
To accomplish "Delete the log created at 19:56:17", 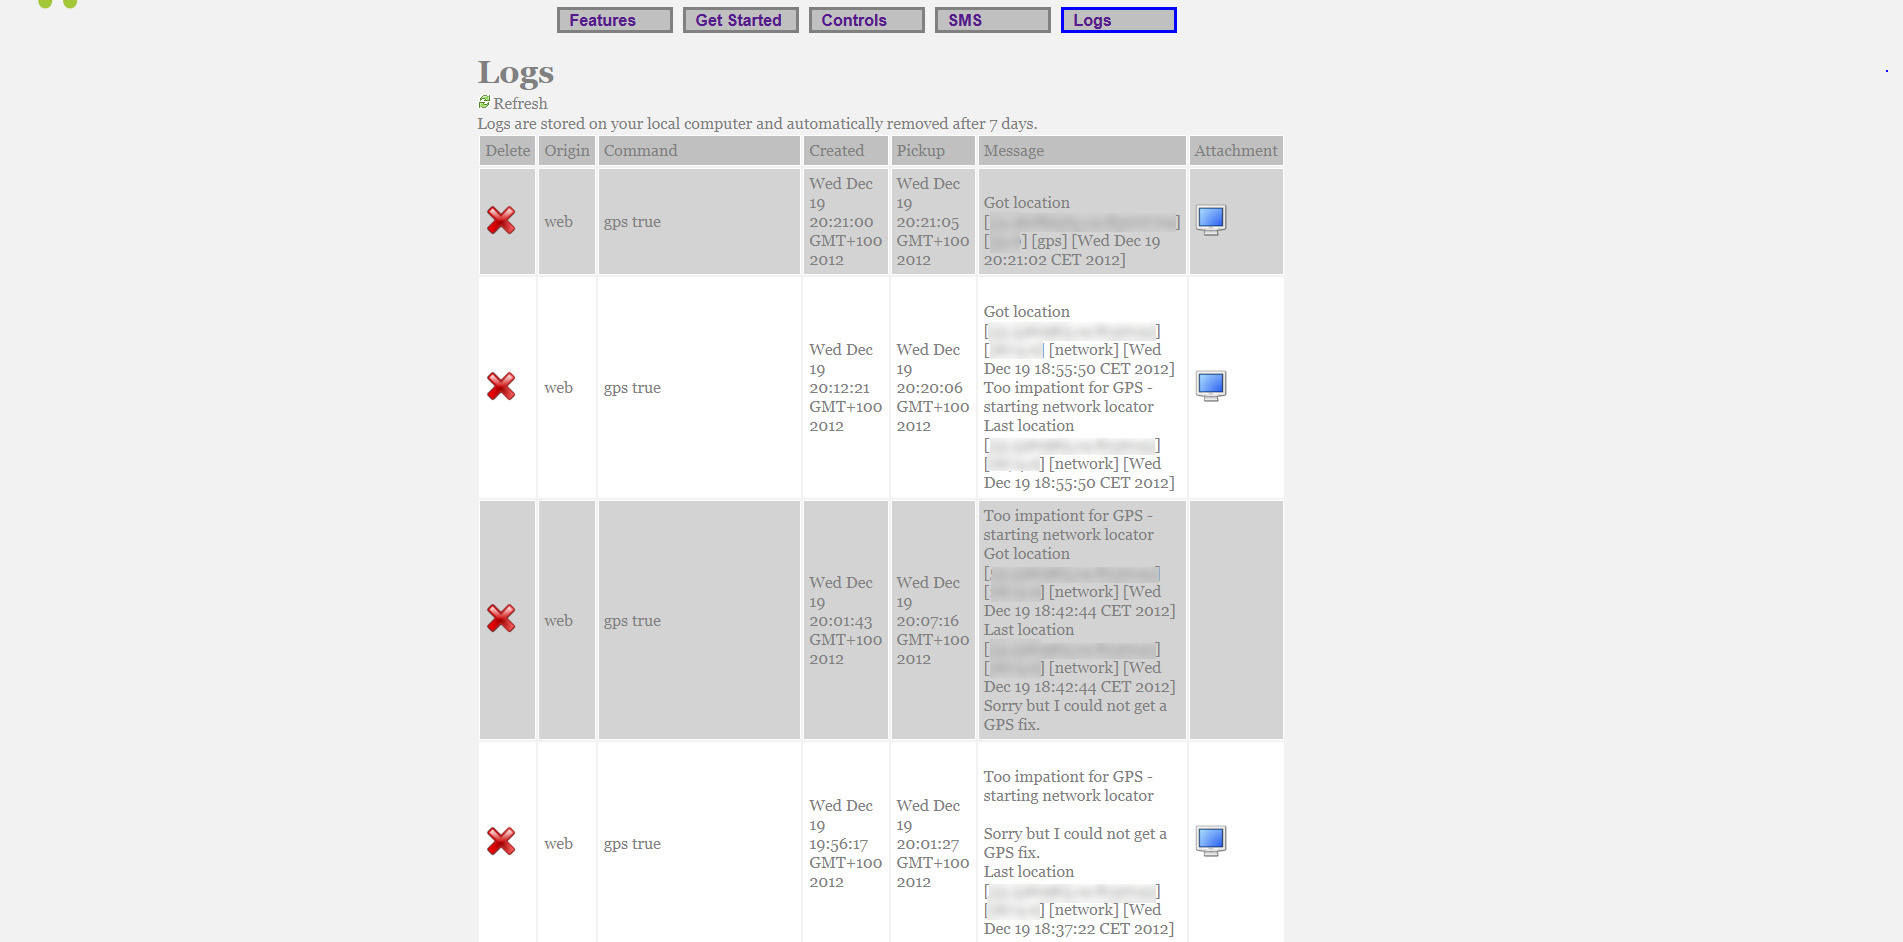I will (x=501, y=842).
